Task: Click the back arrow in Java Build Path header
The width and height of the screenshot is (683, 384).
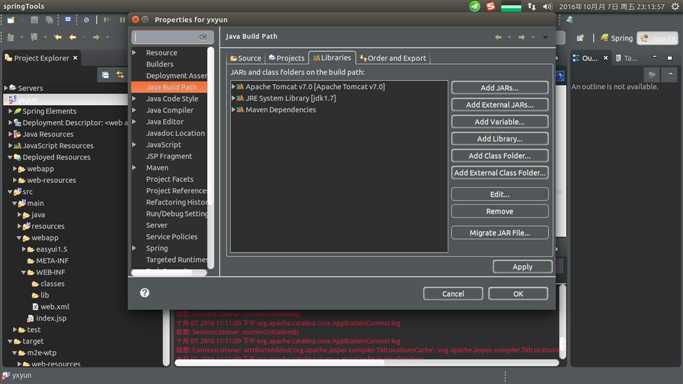Action: click(x=498, y=37)
